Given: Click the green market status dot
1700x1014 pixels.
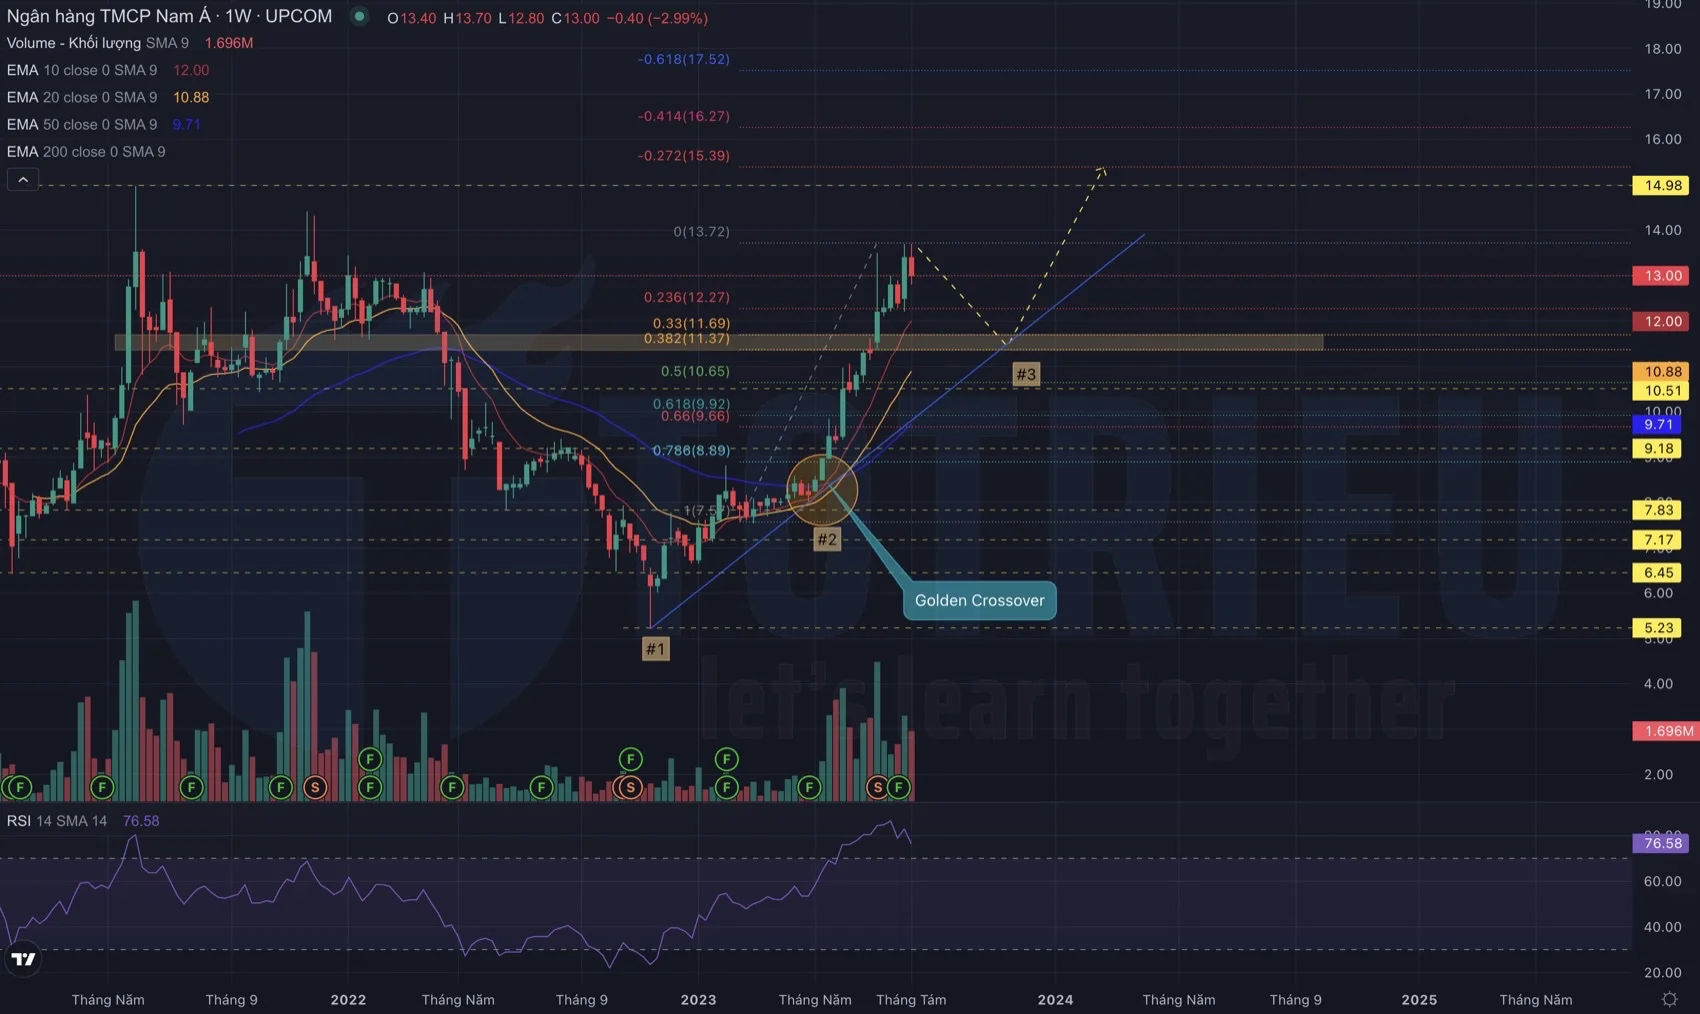Looking at the screenshot, I should point(359,17).
